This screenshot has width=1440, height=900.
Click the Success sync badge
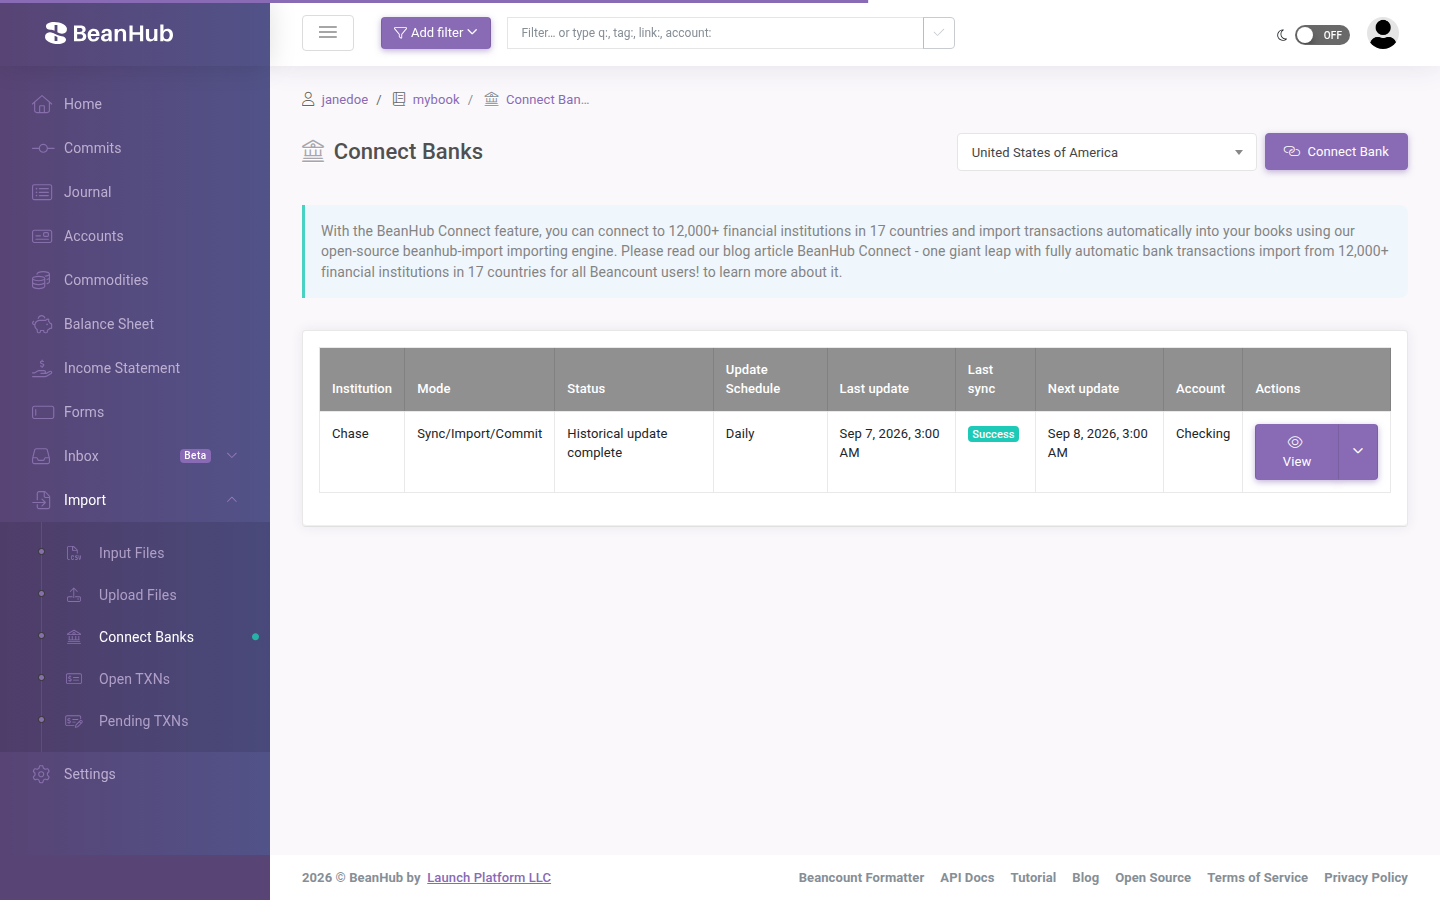click(x=993, y=434)
